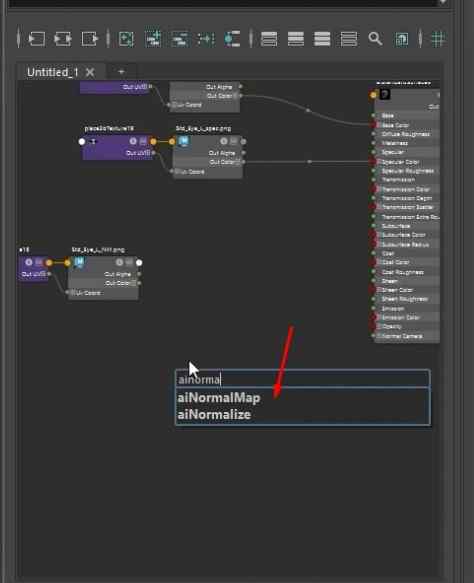Click the cyan node layout icon left of view modes
The height and width of the screenshot is (583, 474).
[x=232, y=39]
